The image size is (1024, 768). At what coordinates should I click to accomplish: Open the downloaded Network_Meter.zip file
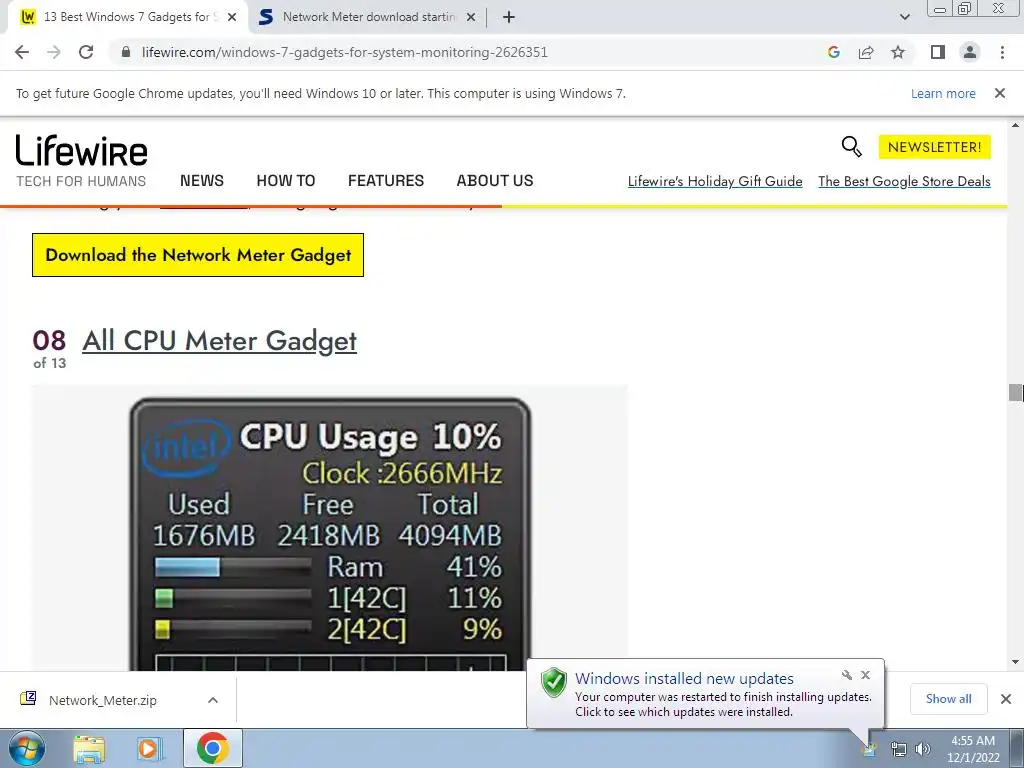[x=103, y=700]
